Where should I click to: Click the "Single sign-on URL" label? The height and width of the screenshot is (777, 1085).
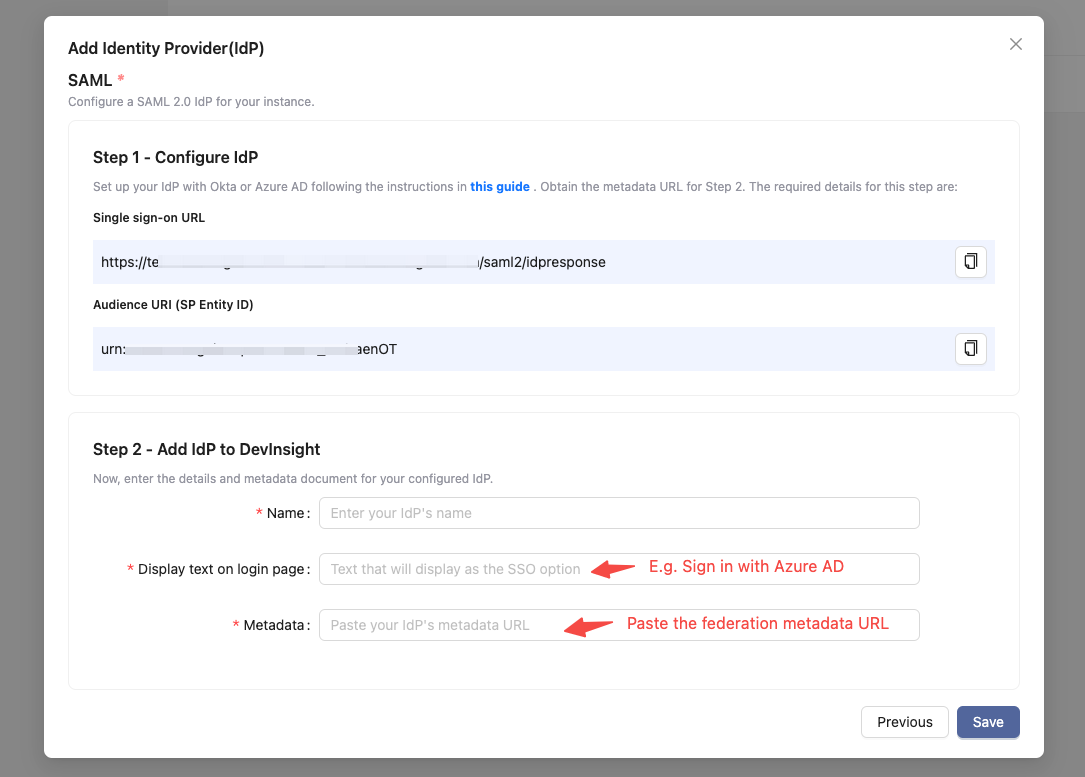tap(149, 218)
